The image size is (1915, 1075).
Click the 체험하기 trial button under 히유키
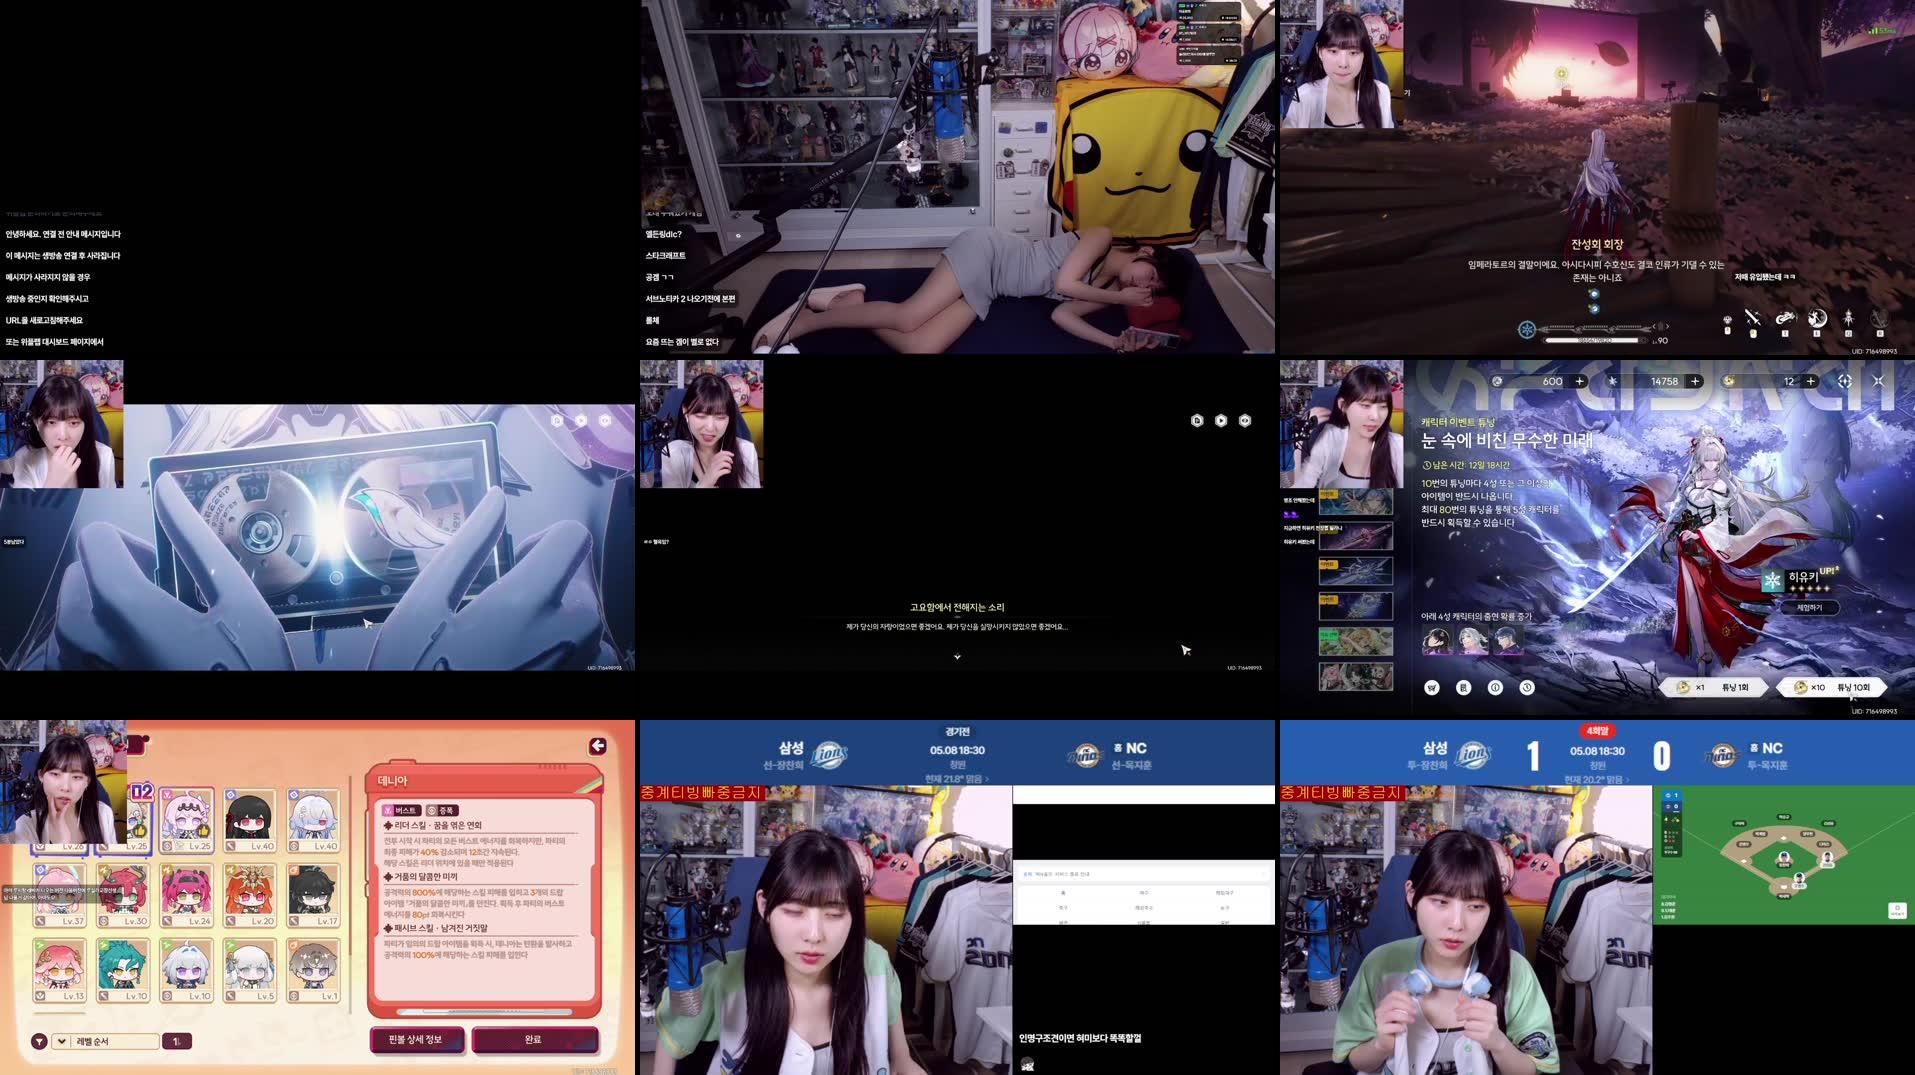[1809, 608]
